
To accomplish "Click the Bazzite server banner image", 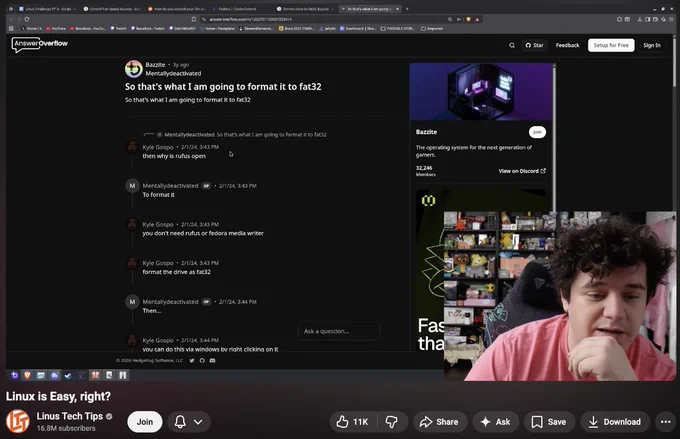I will pos(481,92).
